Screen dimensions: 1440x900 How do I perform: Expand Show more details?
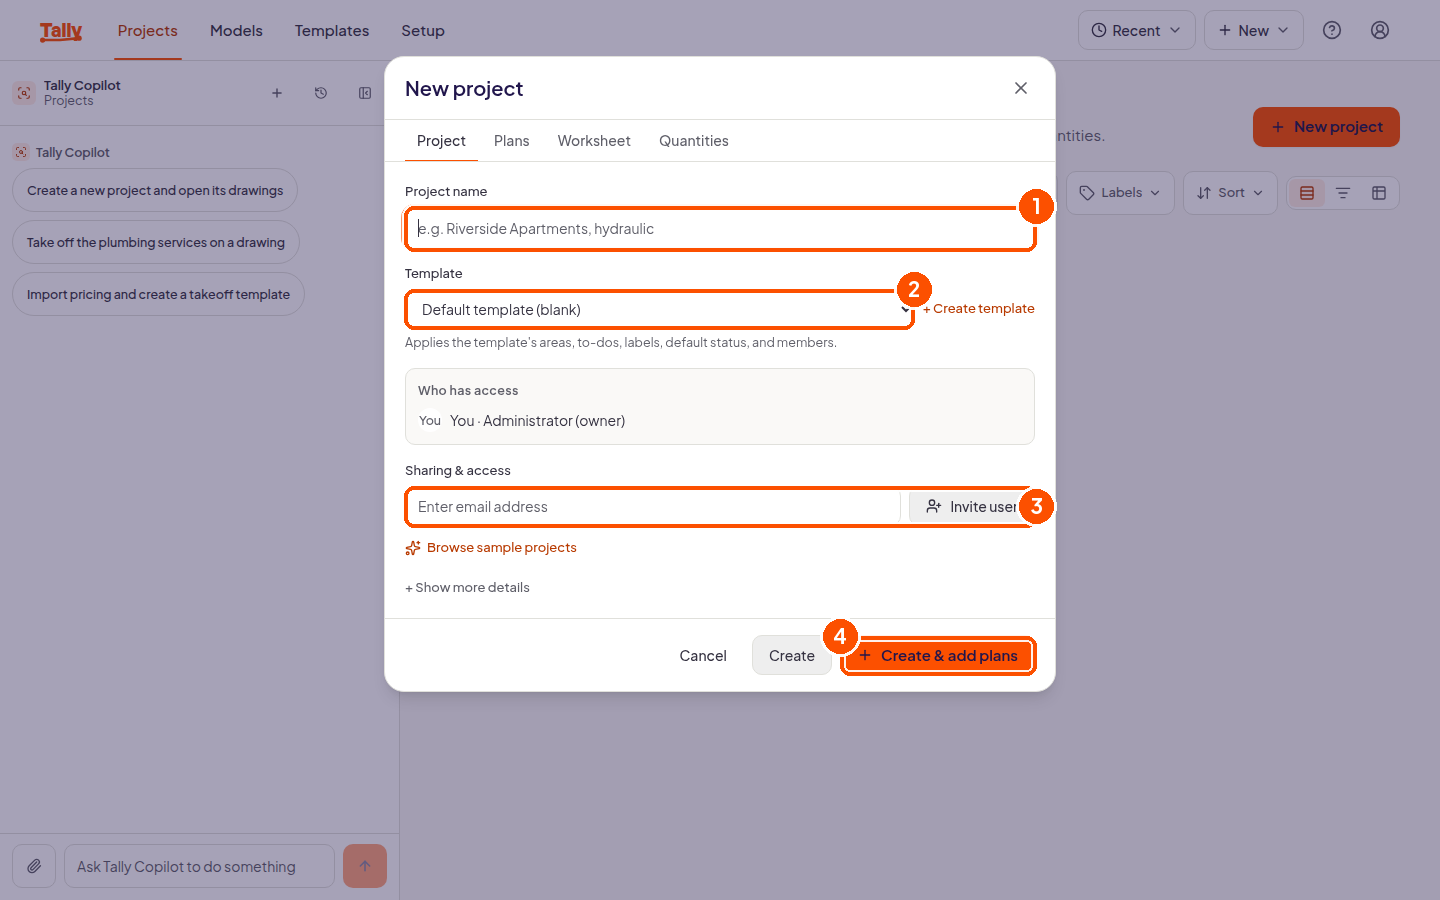tap(467, 588)
